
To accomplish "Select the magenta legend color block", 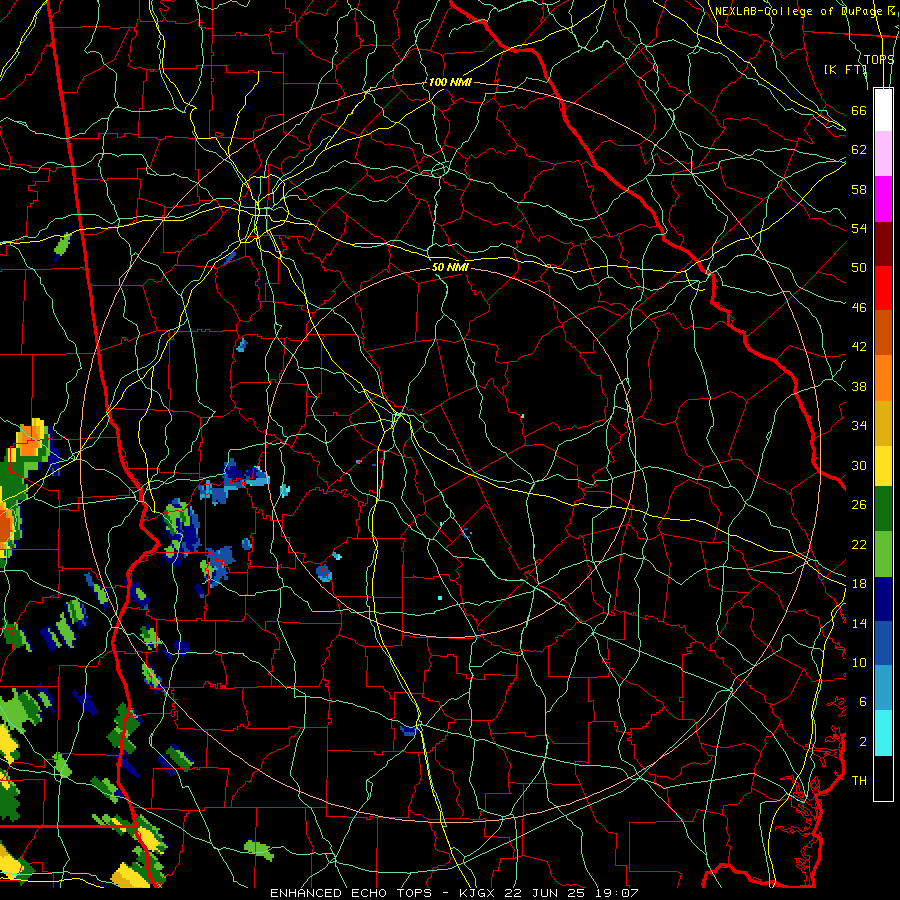I will coord(883,199).
